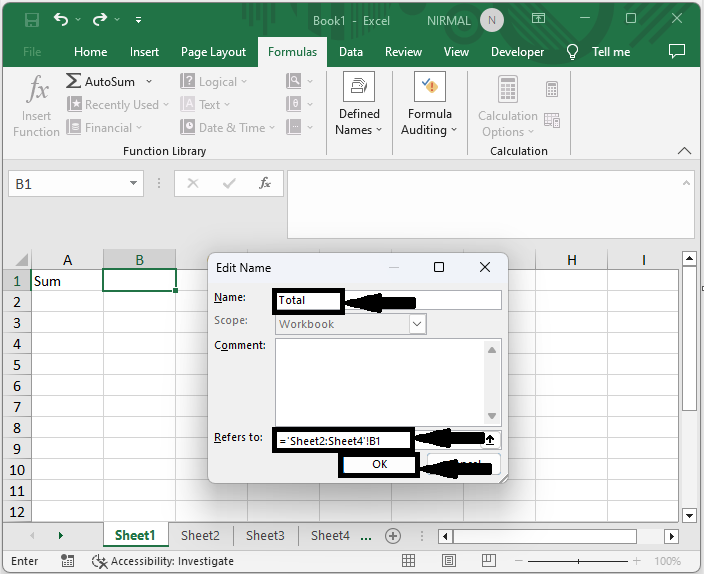
Task: Open Date & Time functions list
Action: 228,128
